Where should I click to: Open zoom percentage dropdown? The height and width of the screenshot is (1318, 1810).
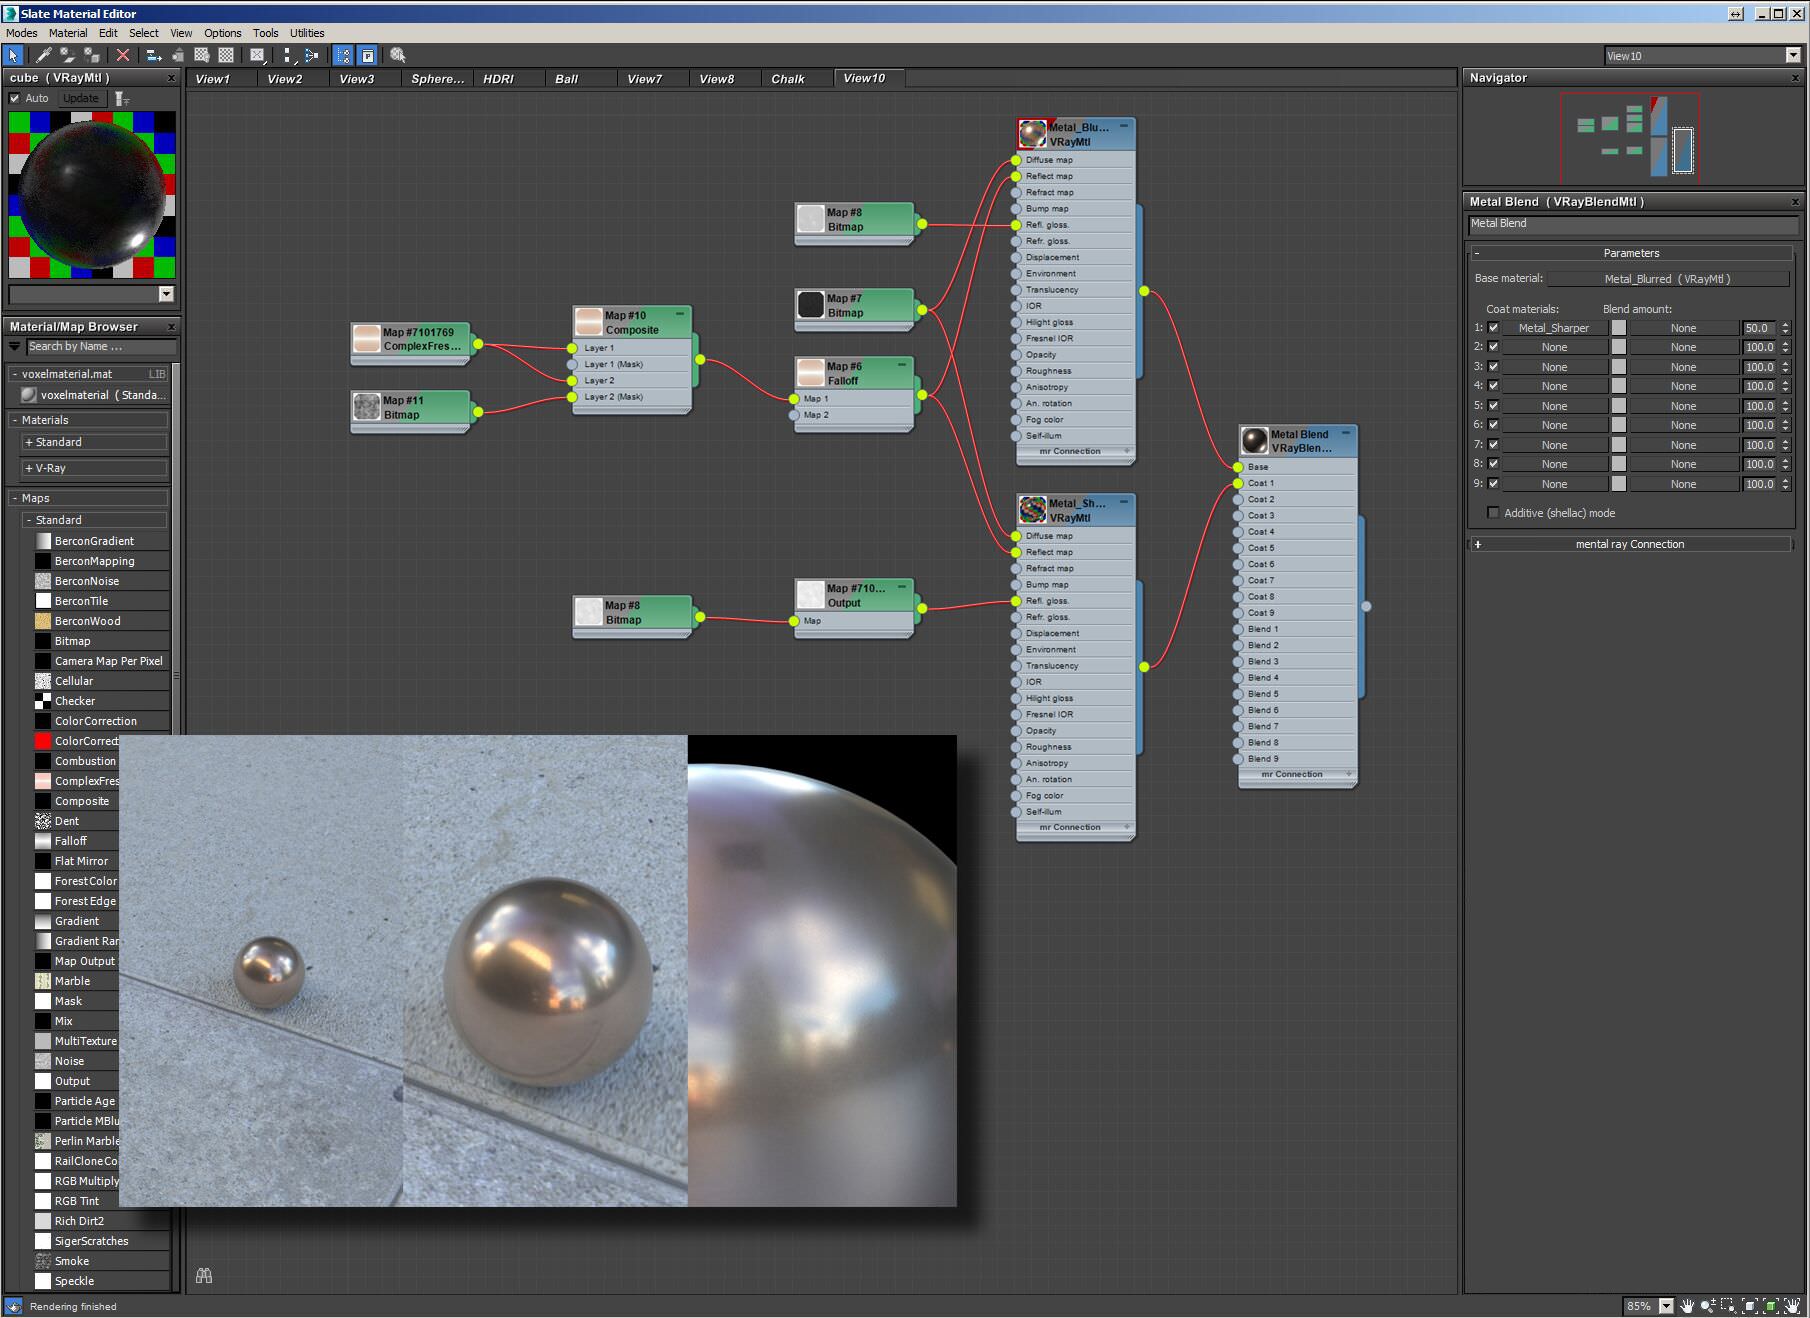1665,1305
